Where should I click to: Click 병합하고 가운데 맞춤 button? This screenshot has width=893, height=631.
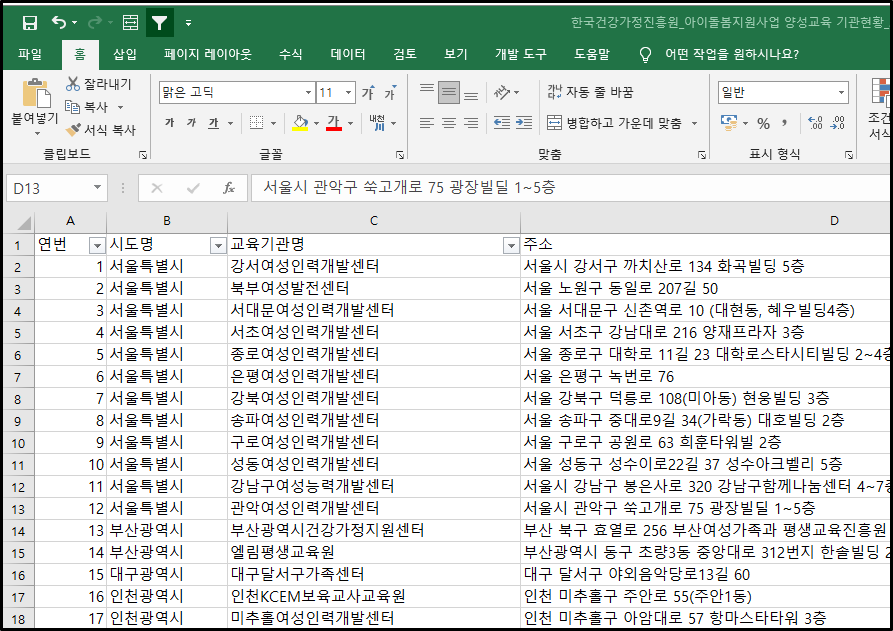pyautogui.click(x=614, y=123)
